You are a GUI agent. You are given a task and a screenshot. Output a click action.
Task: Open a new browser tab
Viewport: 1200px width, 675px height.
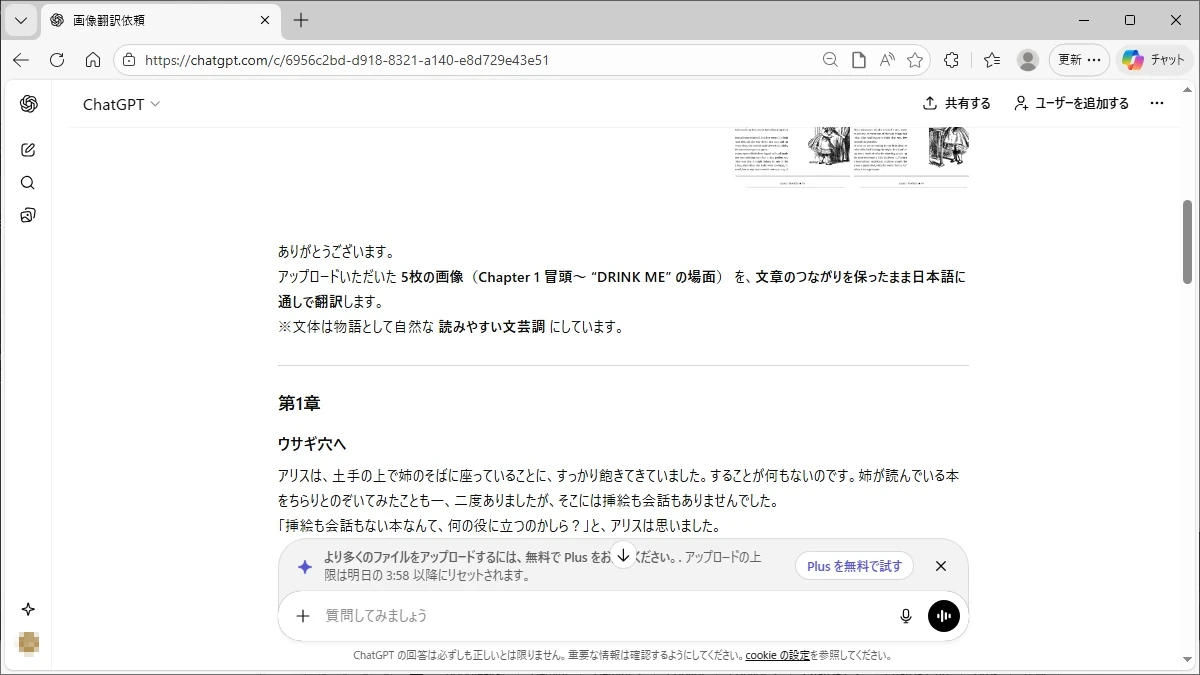[x=301, y=20]
